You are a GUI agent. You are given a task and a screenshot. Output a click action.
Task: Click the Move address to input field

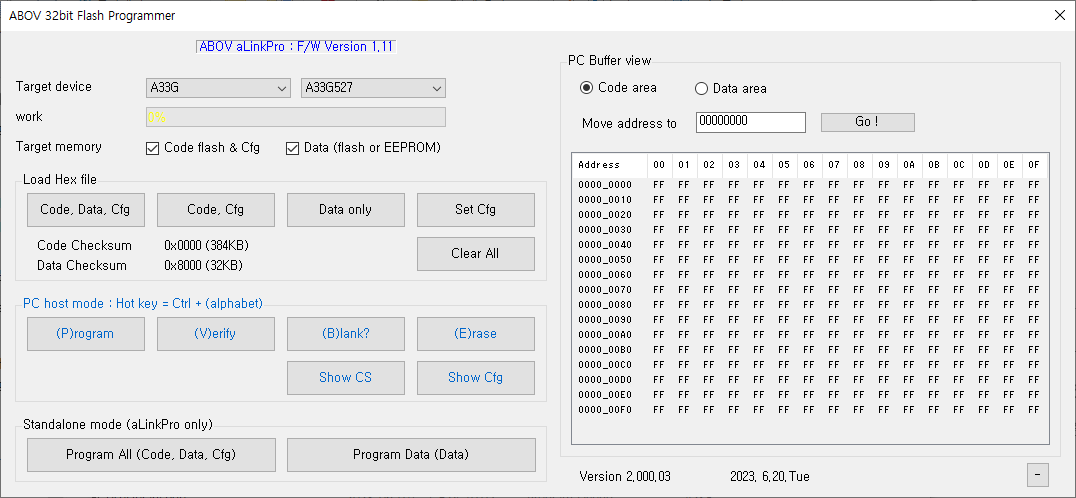click(x=750, y=122)
